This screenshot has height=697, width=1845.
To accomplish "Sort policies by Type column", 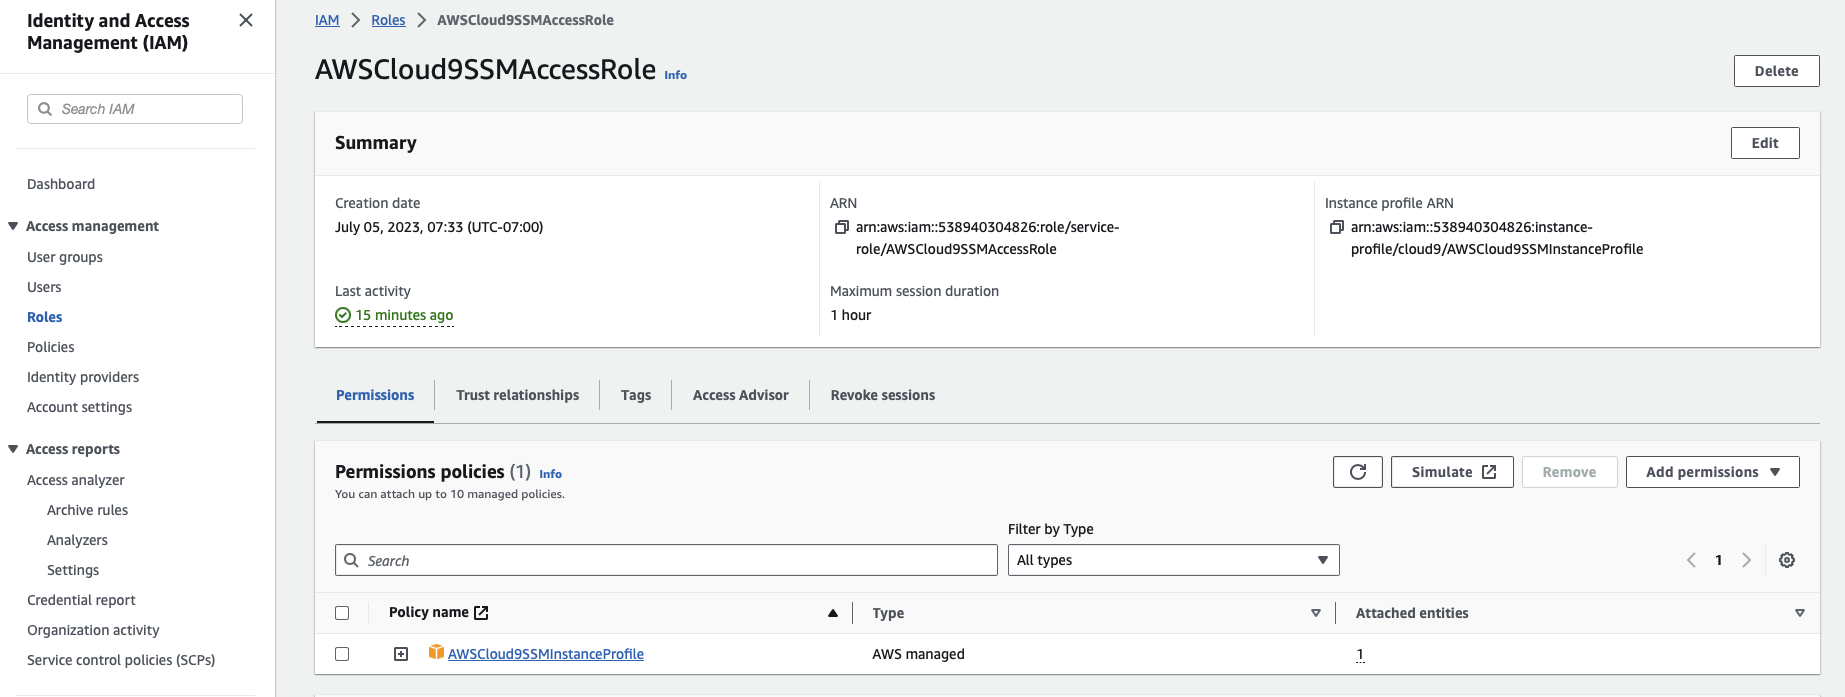I will 1316,613.
